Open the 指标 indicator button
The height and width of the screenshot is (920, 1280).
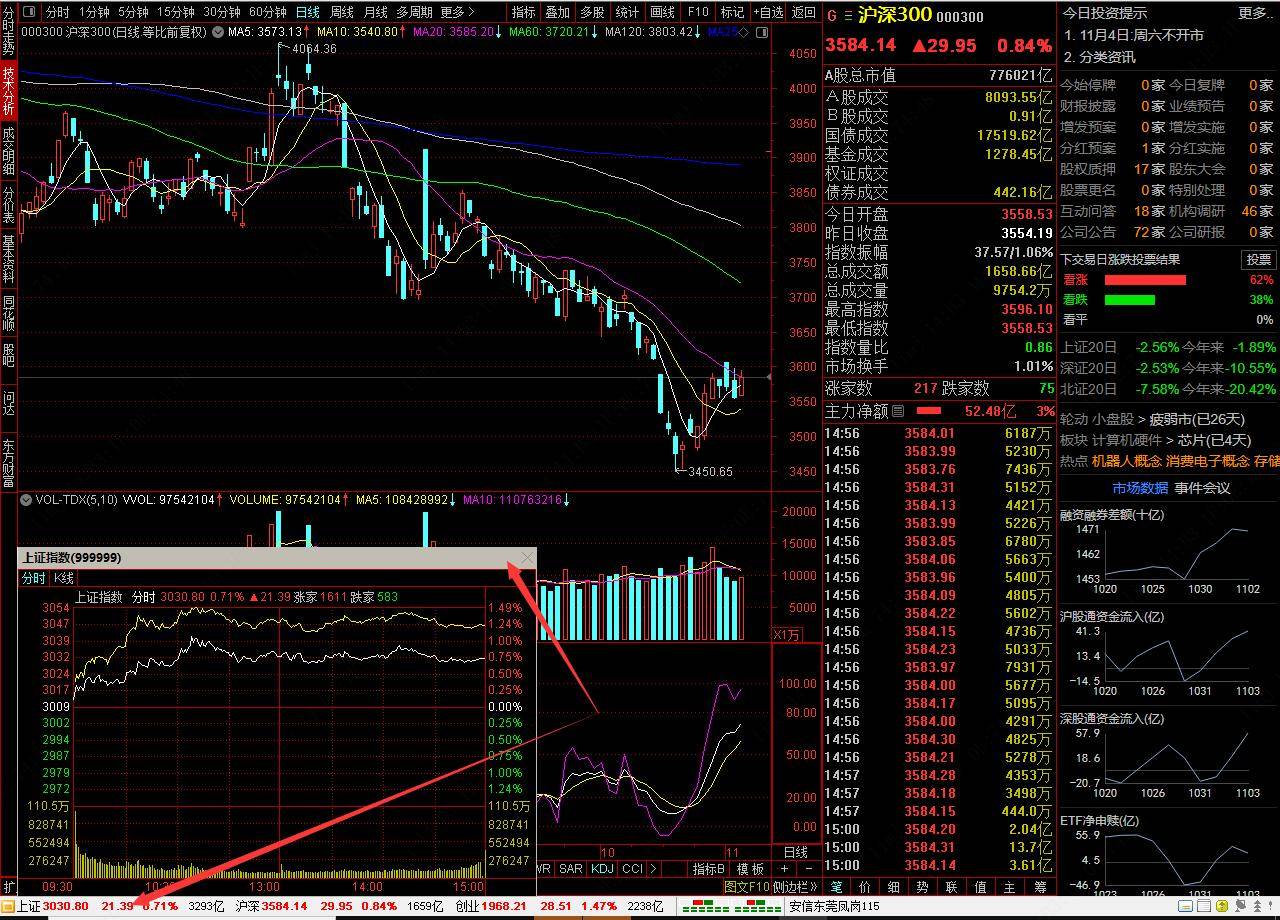coord(523,12)
